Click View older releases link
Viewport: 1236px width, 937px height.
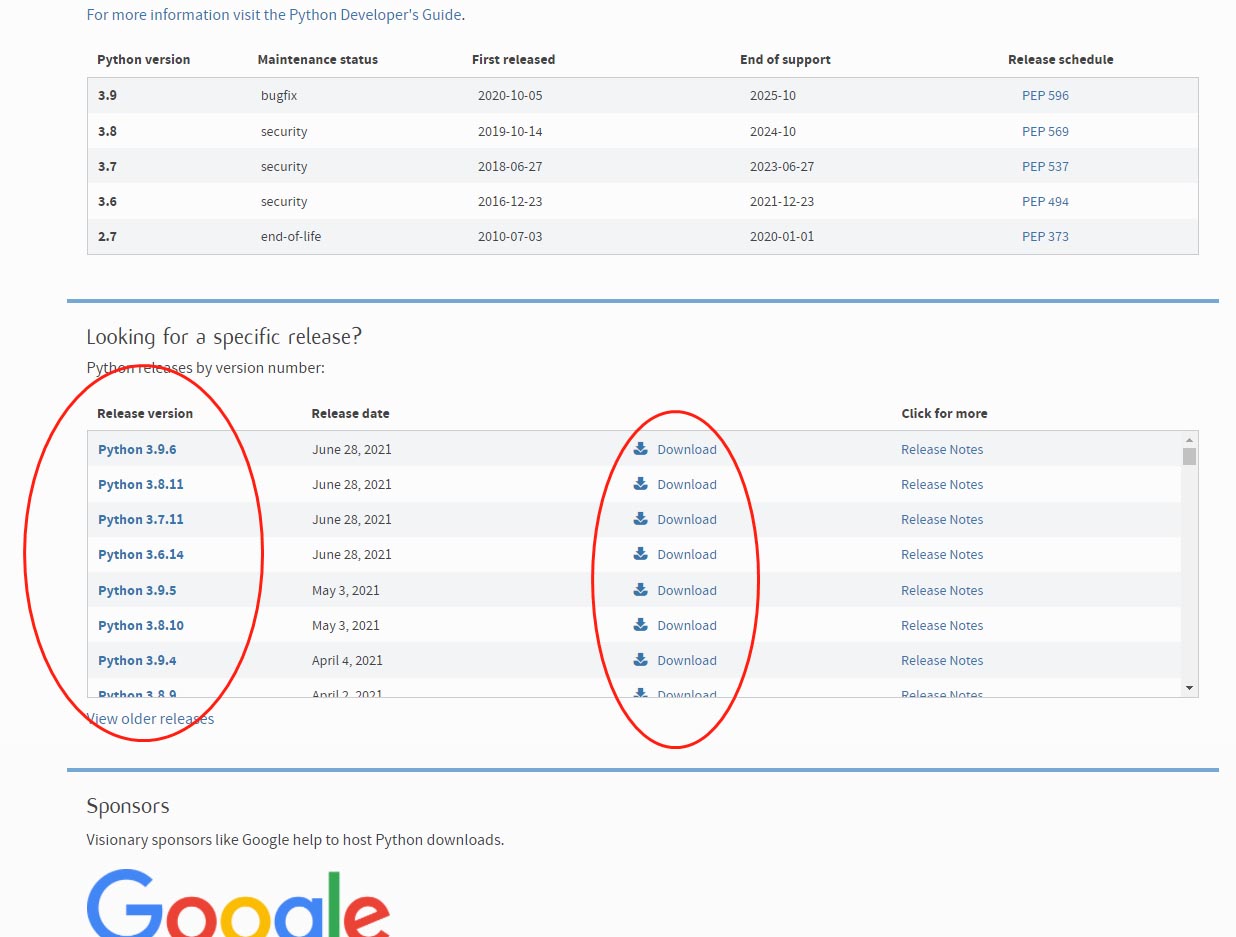151,719
